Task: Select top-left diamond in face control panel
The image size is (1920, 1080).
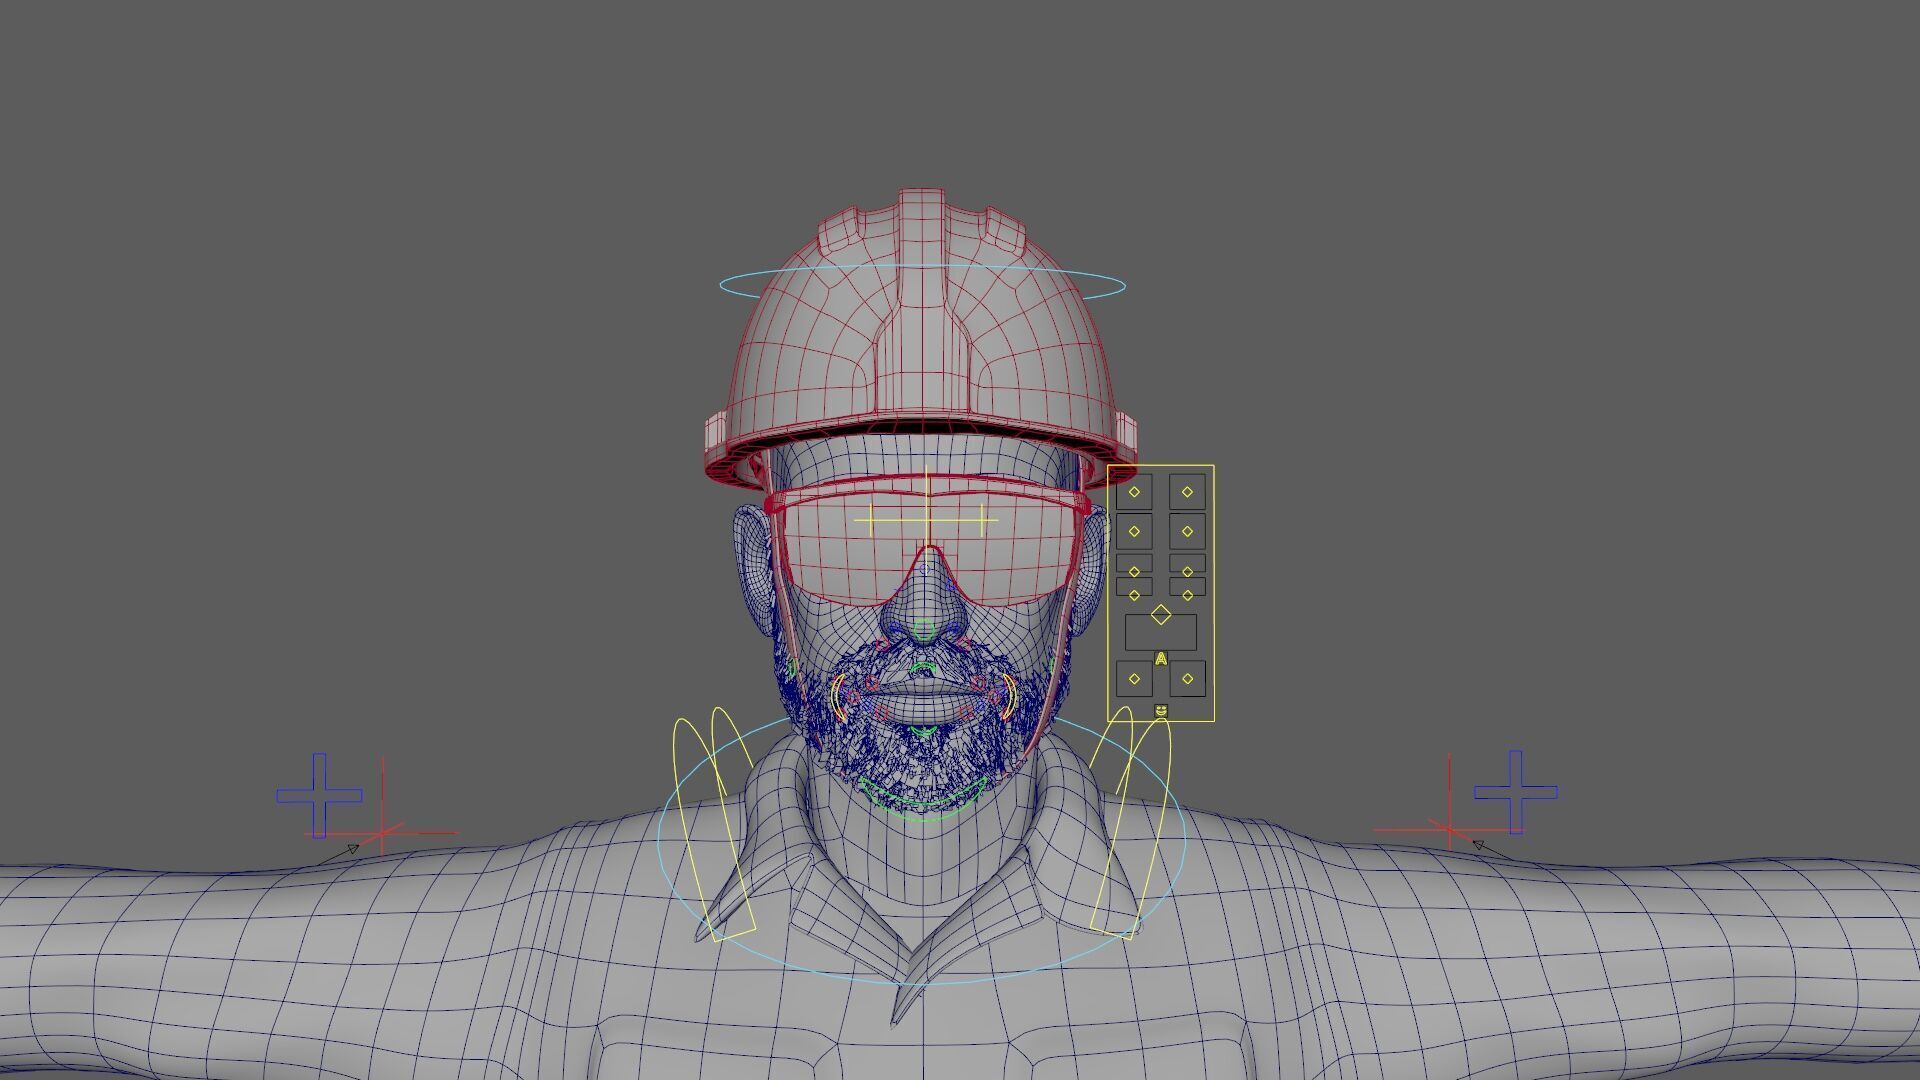Action: point(1134,491)
